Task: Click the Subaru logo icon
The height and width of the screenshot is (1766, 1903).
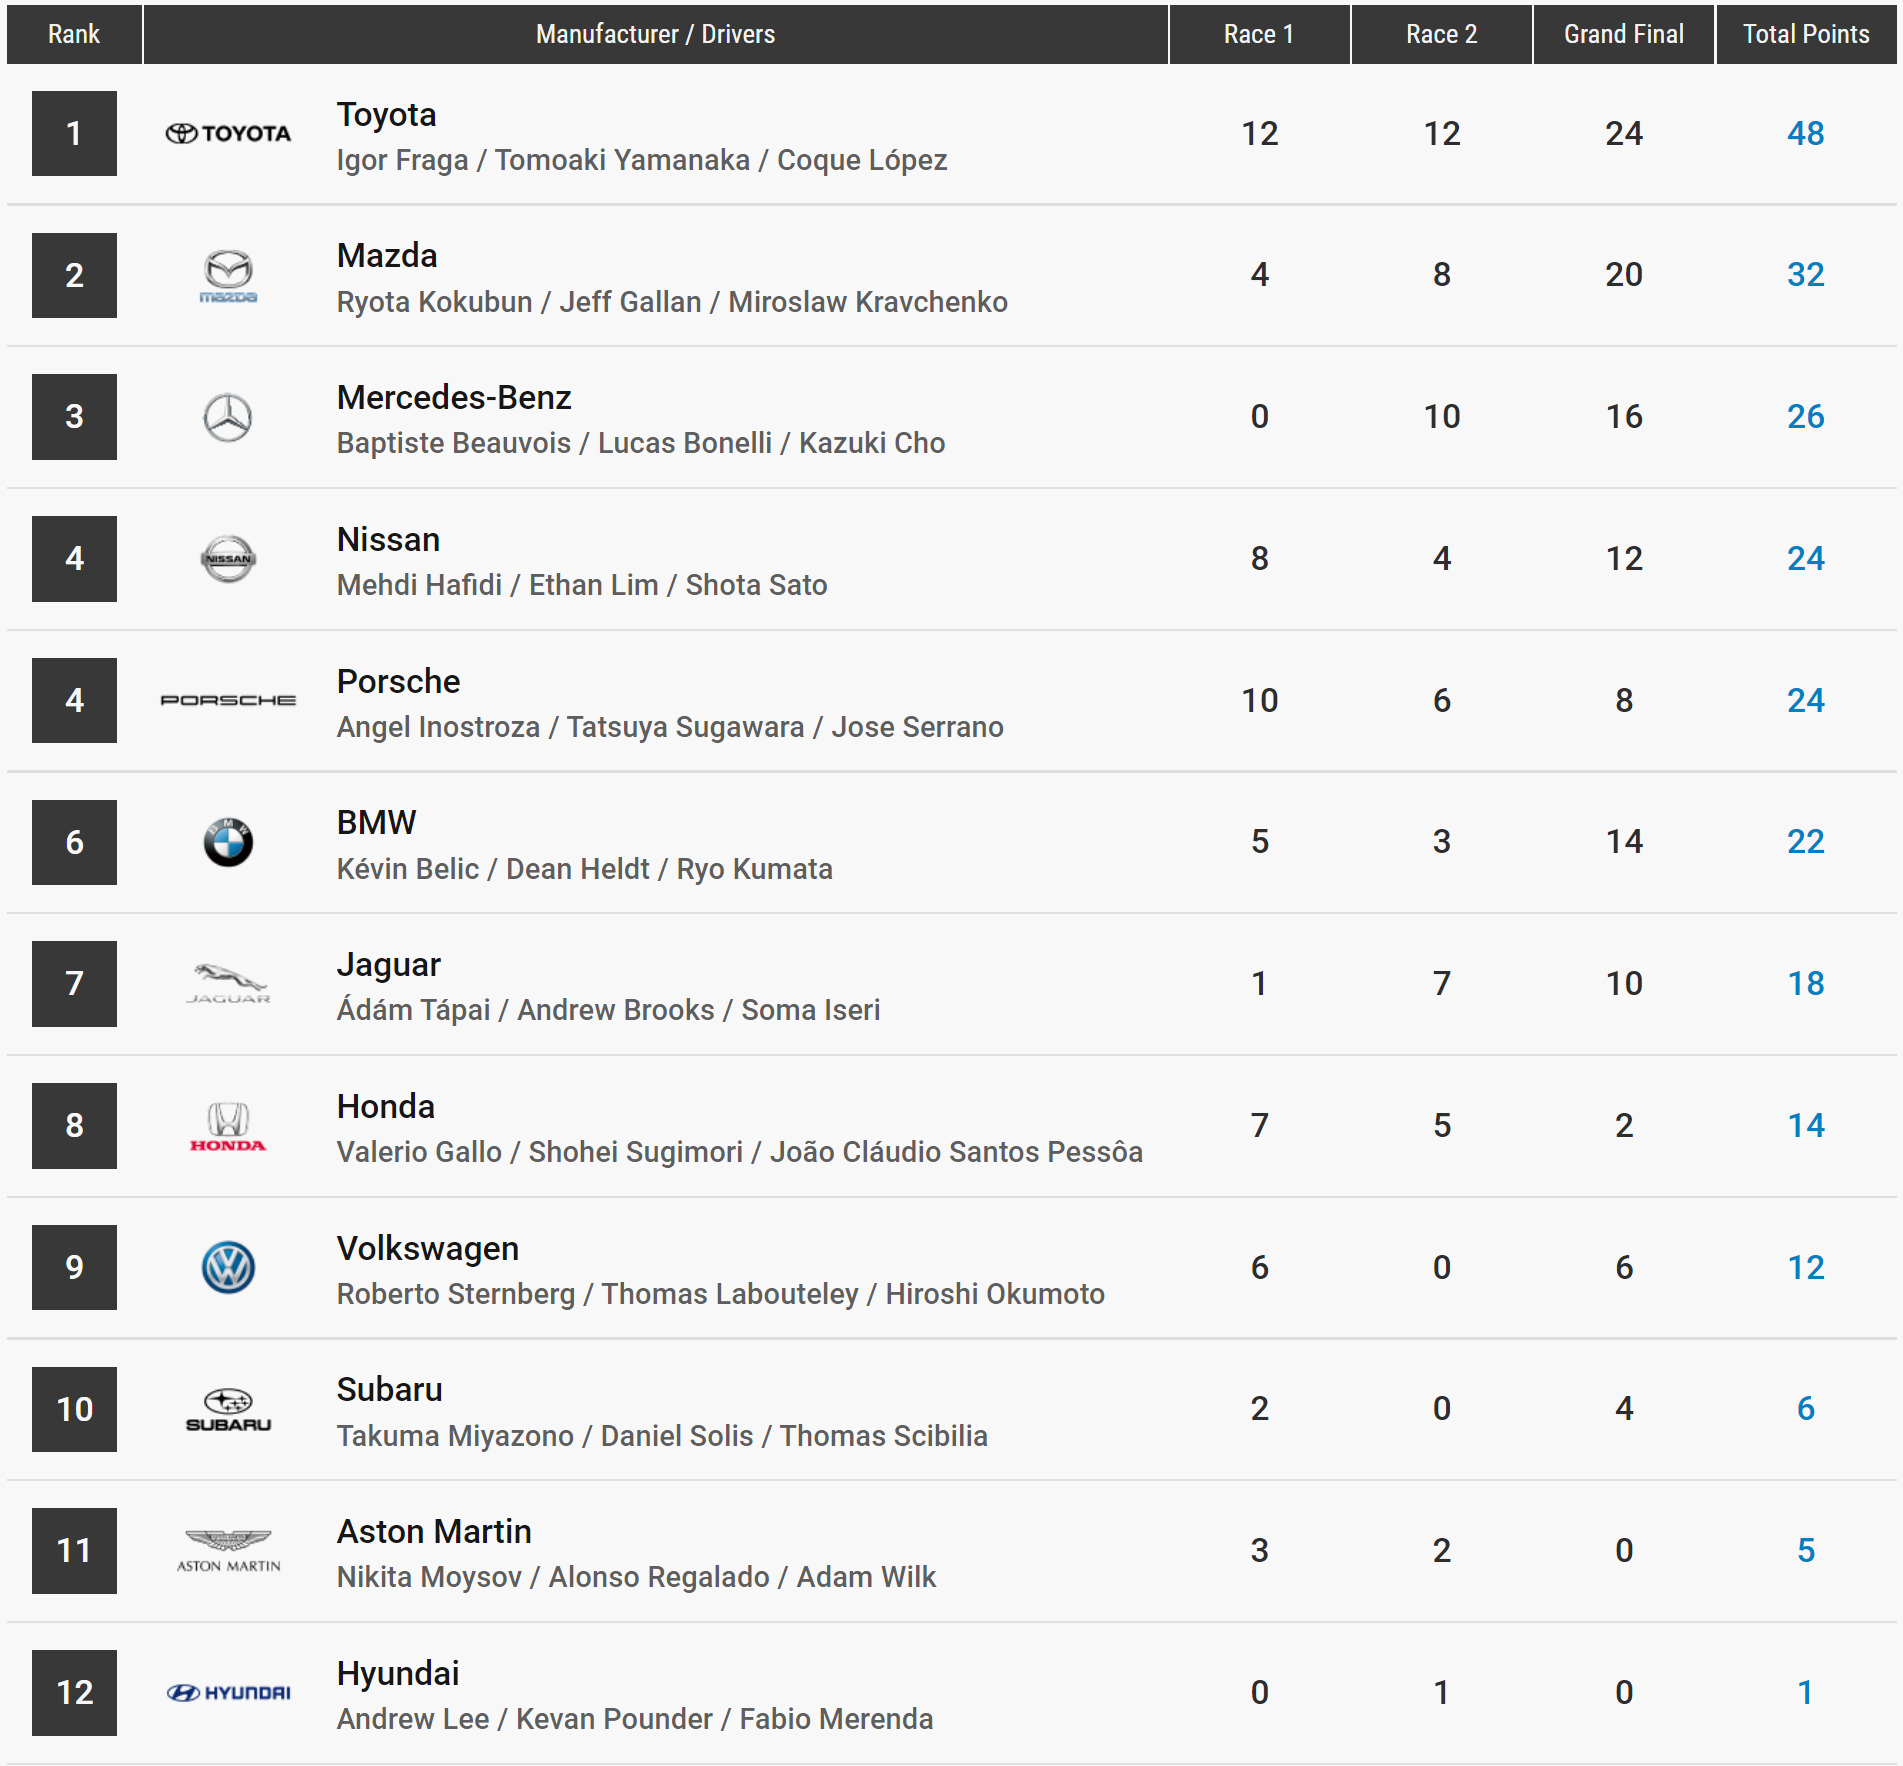Action: point(228,1409)
